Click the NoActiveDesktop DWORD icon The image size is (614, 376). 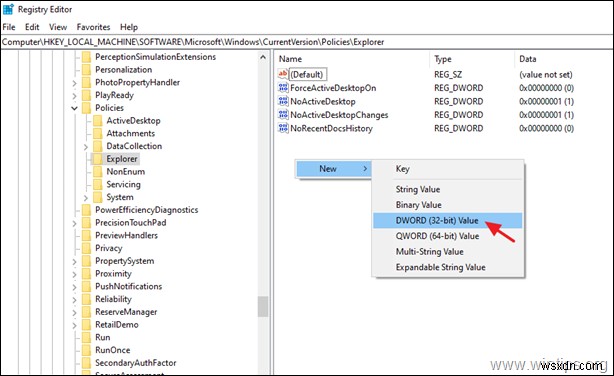[283, 101]
